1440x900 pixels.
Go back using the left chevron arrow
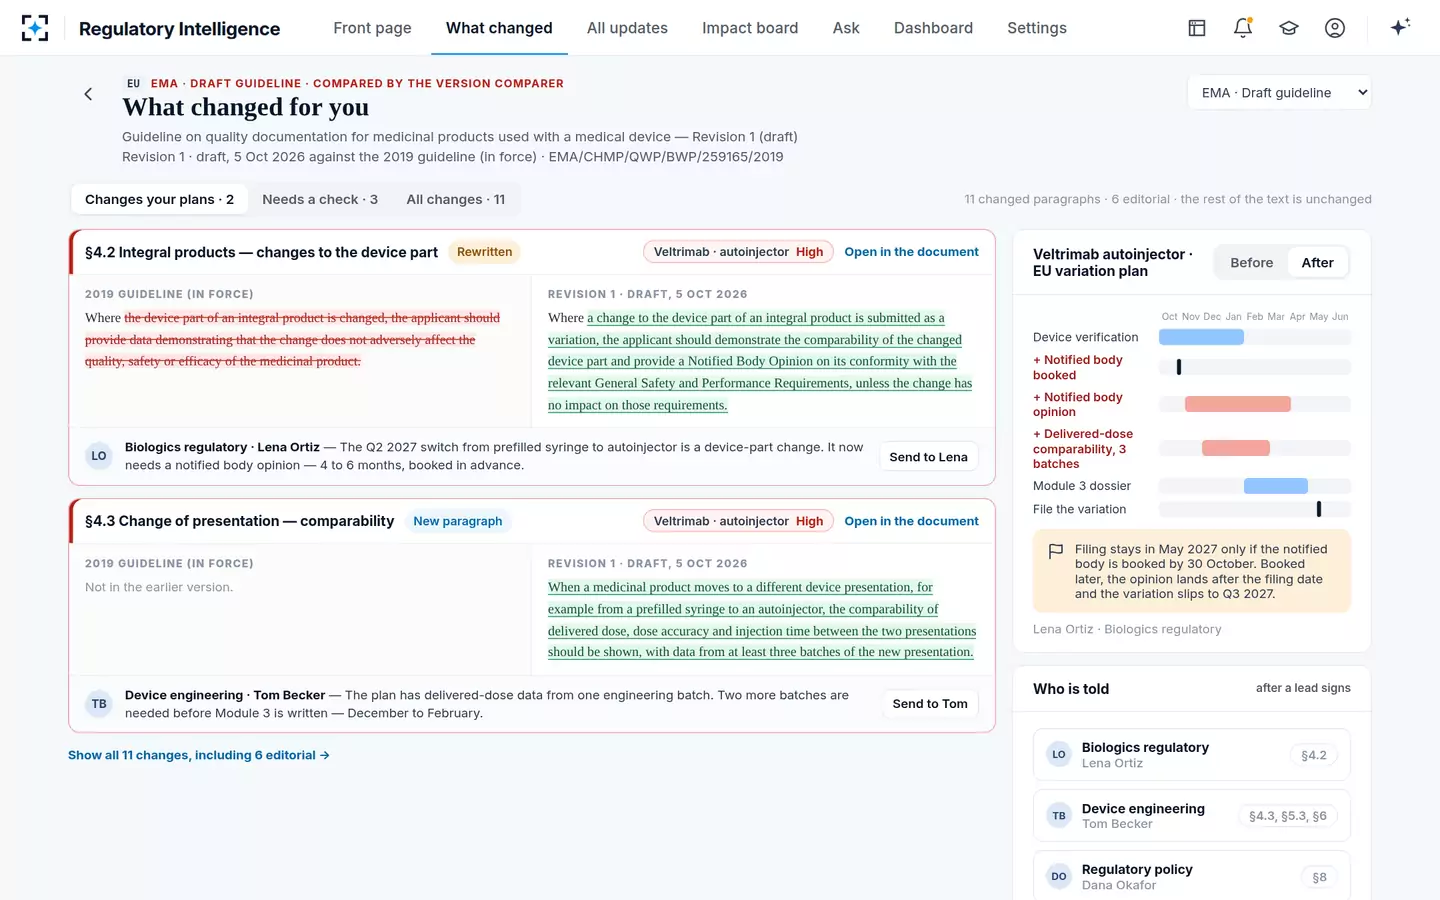(88, 94)
